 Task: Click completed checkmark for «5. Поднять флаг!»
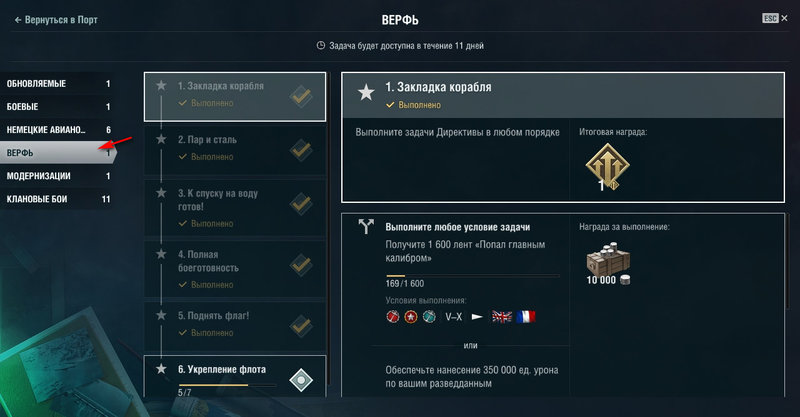tap(303, 322)
